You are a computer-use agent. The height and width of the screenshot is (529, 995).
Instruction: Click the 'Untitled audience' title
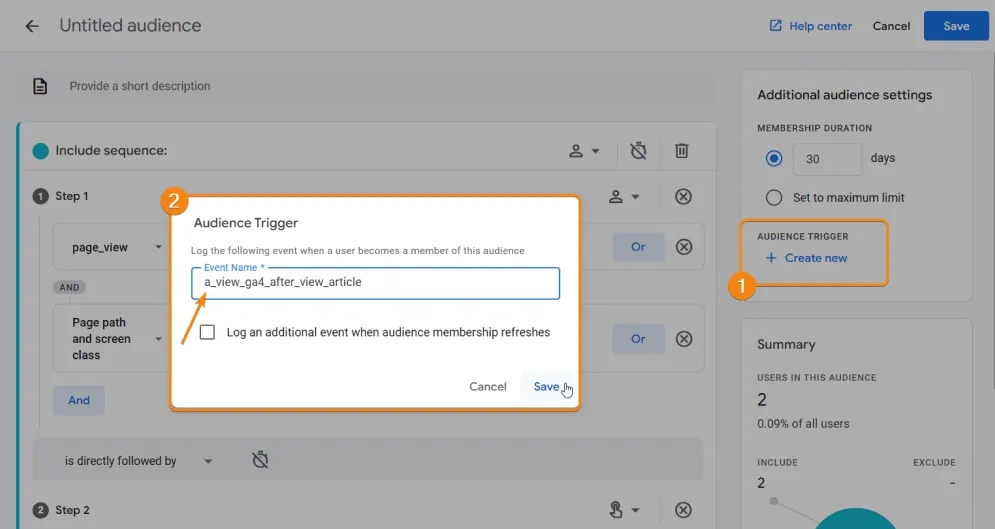(x=130, y=25)
